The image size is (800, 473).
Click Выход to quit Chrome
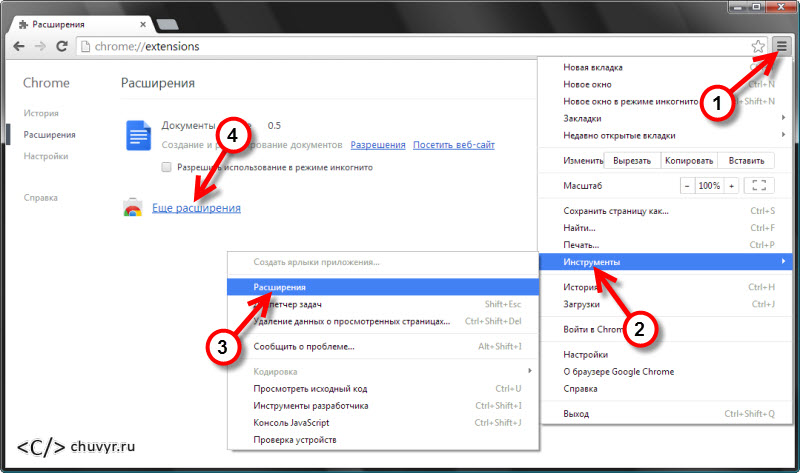pos(664,414)
